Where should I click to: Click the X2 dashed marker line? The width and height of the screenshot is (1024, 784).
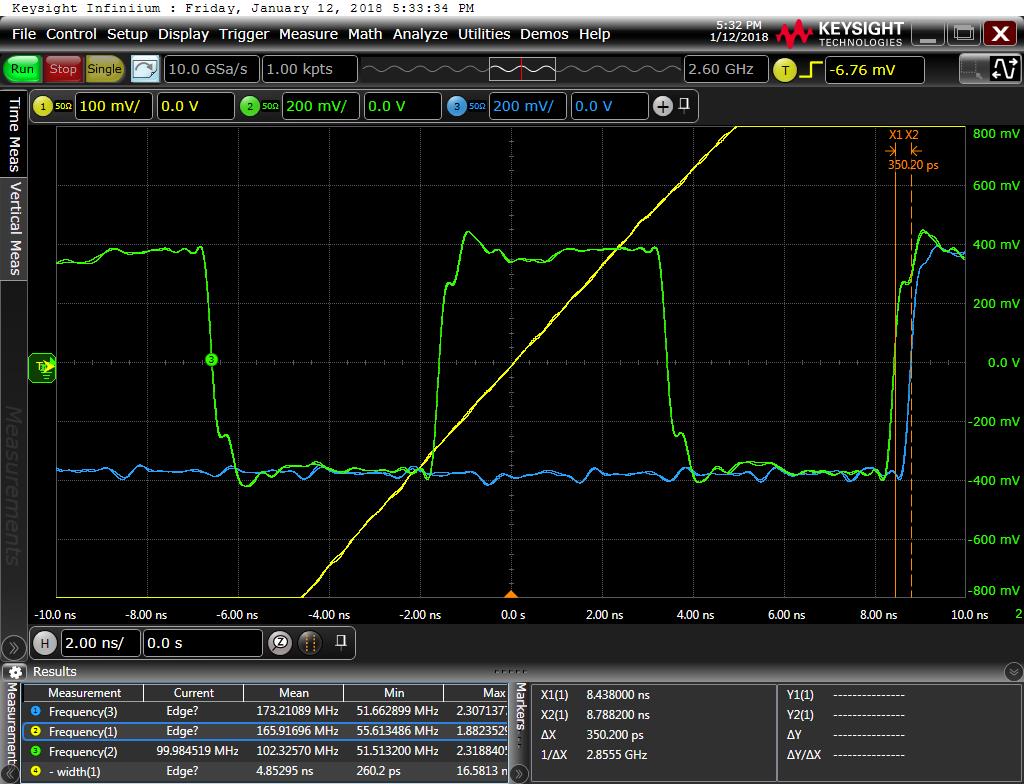coord(912,366)
